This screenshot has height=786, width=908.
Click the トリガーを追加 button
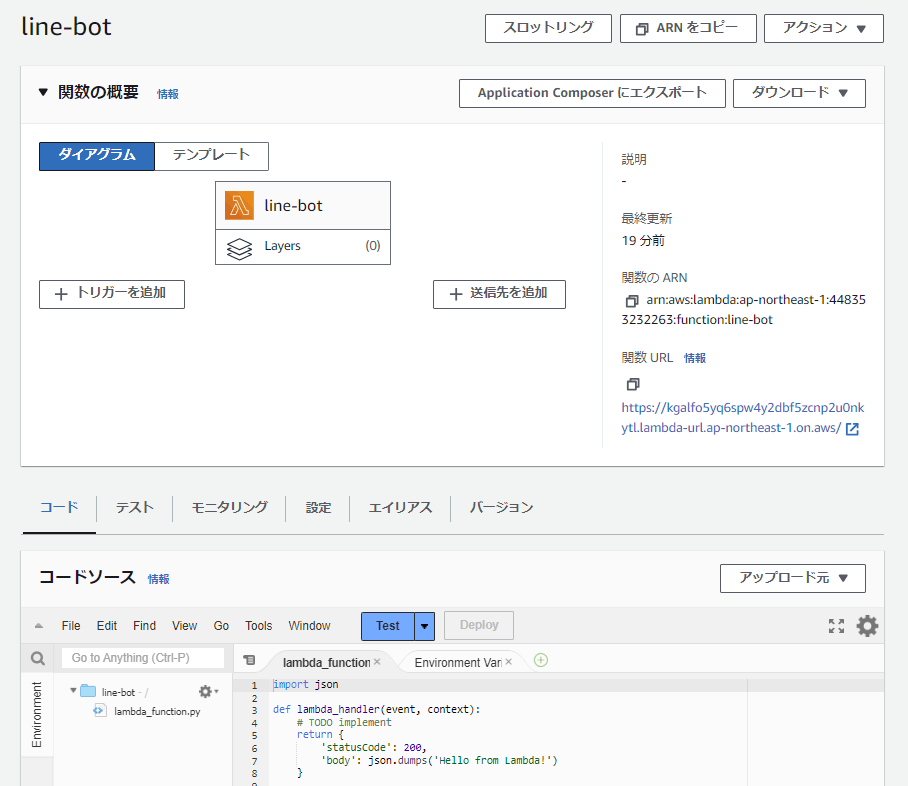[112, 294]
